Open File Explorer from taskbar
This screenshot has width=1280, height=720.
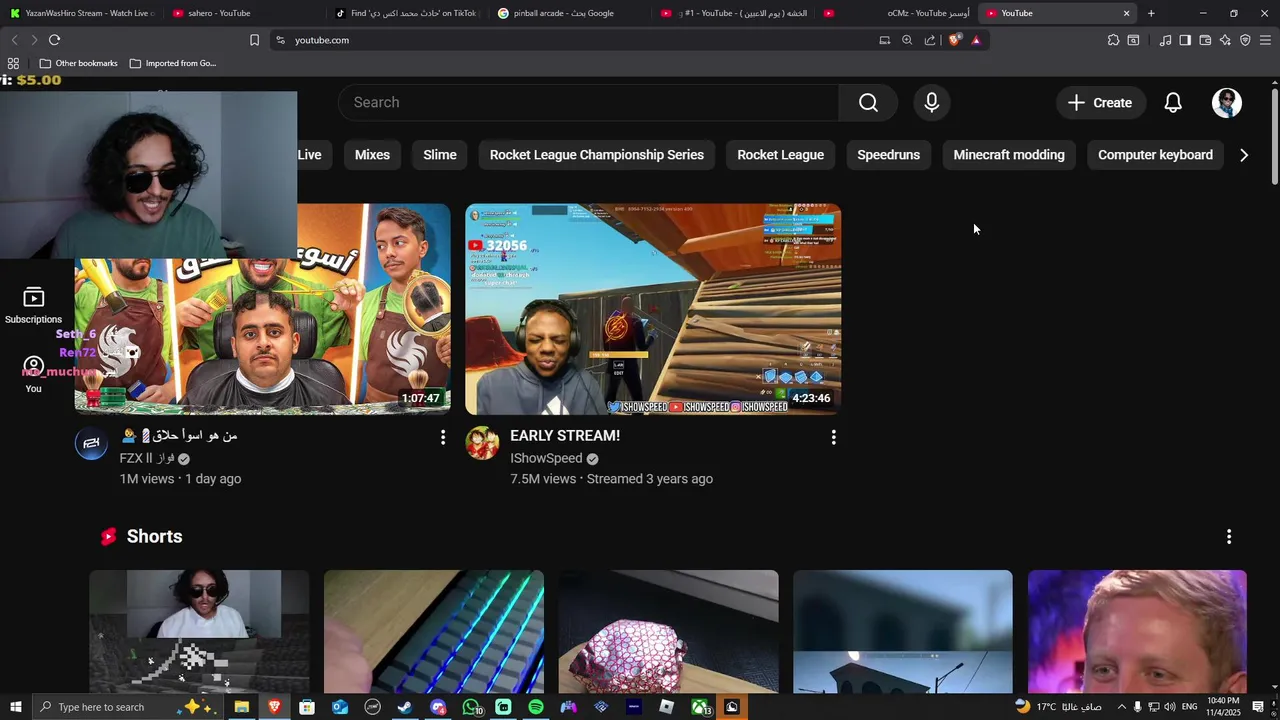(x=241, y=707)
